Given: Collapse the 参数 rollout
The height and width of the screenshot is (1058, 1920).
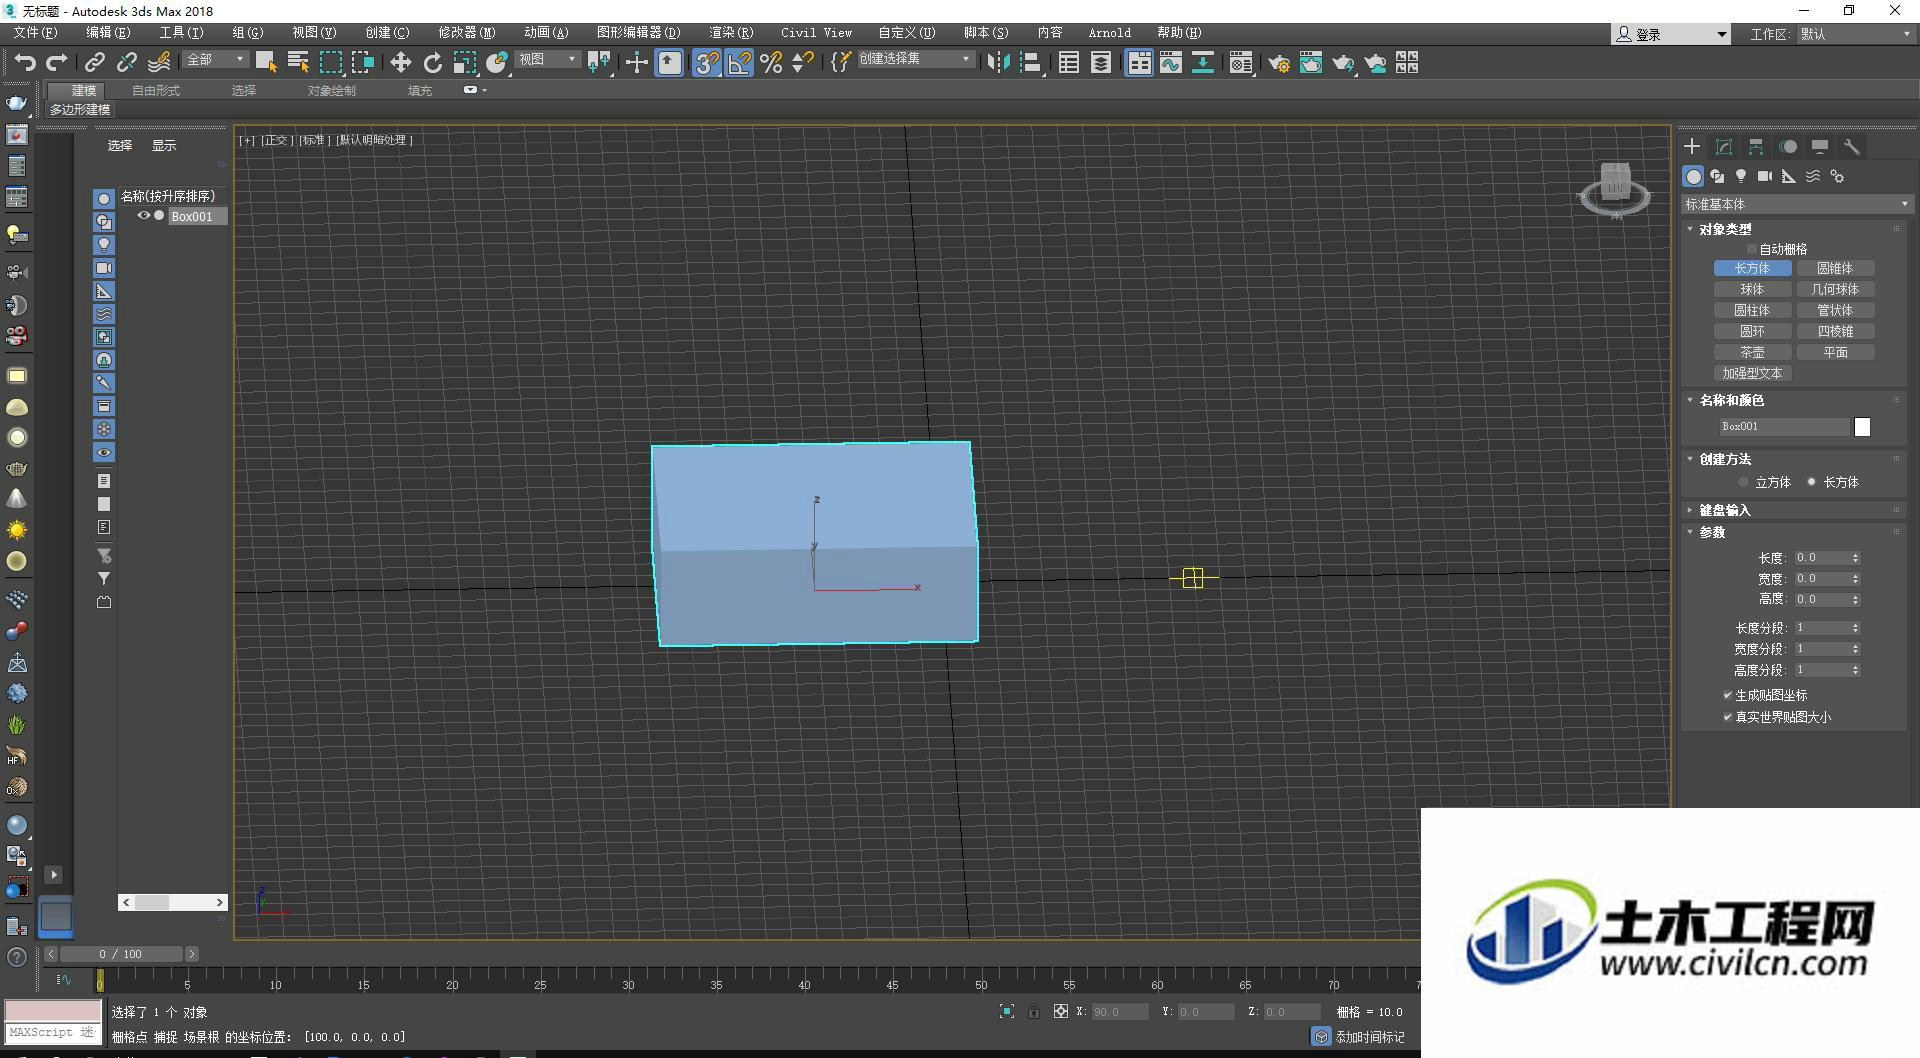Looking at the screenshot, I should point(1711,532).
